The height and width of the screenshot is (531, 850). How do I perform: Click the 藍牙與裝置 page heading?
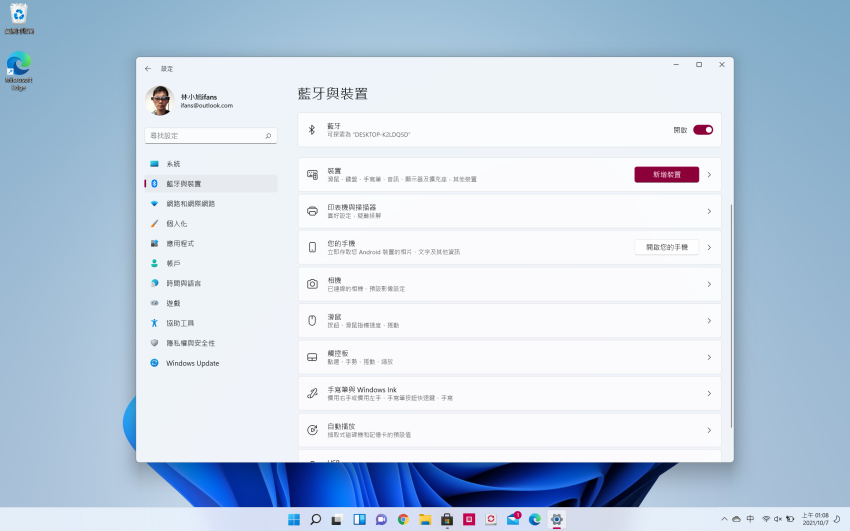pos(333,94)
